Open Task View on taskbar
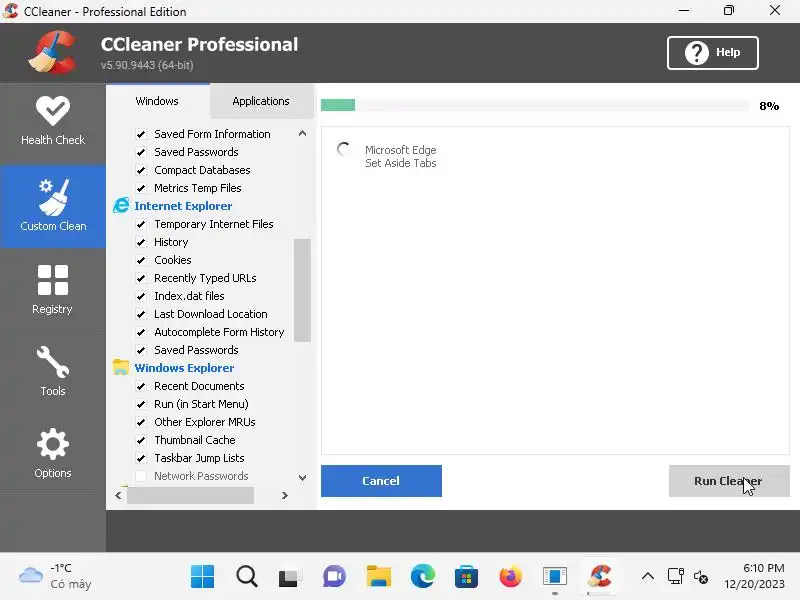800x600 pixels. tap(290, 577)
